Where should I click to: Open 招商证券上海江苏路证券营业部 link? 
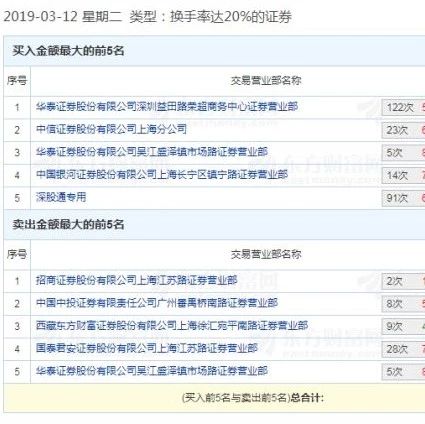(x=136, y=281)
